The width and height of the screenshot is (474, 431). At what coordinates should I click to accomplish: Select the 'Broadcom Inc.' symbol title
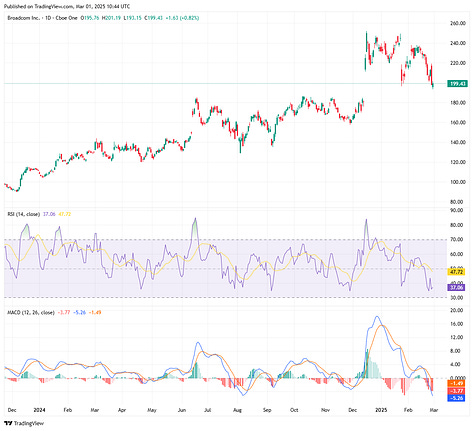[23, 18]
